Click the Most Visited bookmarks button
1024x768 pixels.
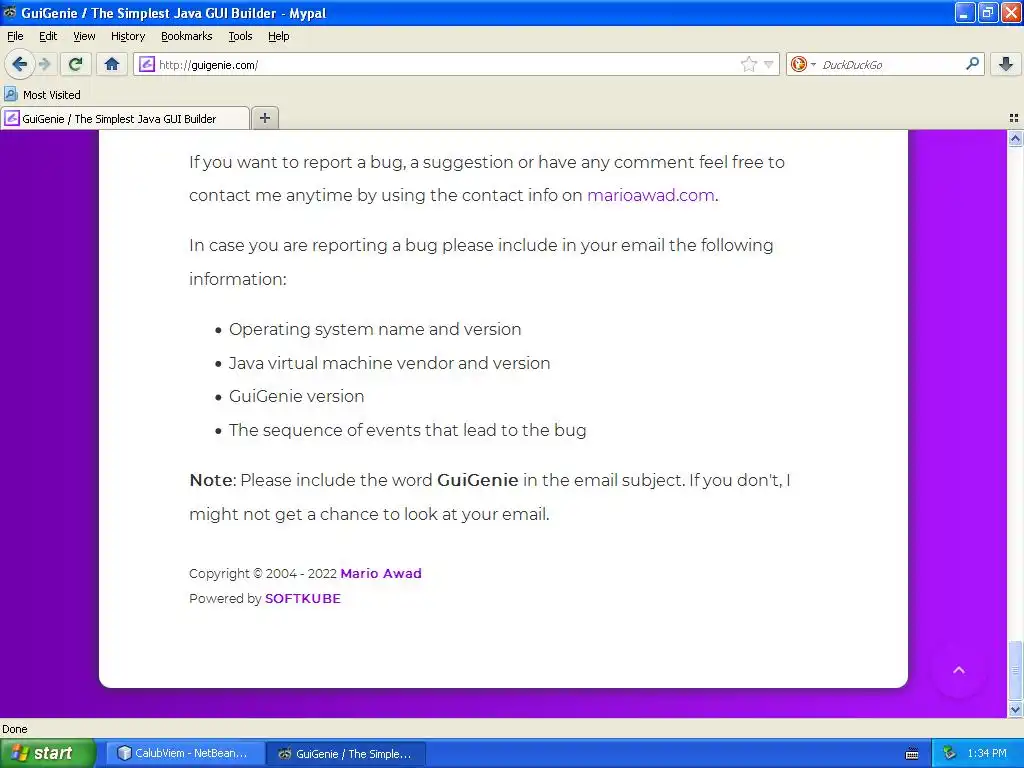click(42, 95)
